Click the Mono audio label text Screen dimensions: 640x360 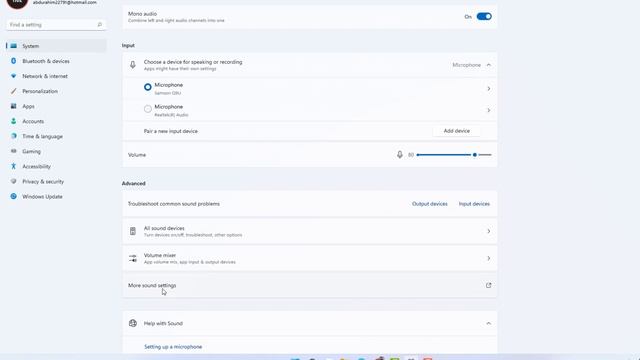click(x=142, y=14)
